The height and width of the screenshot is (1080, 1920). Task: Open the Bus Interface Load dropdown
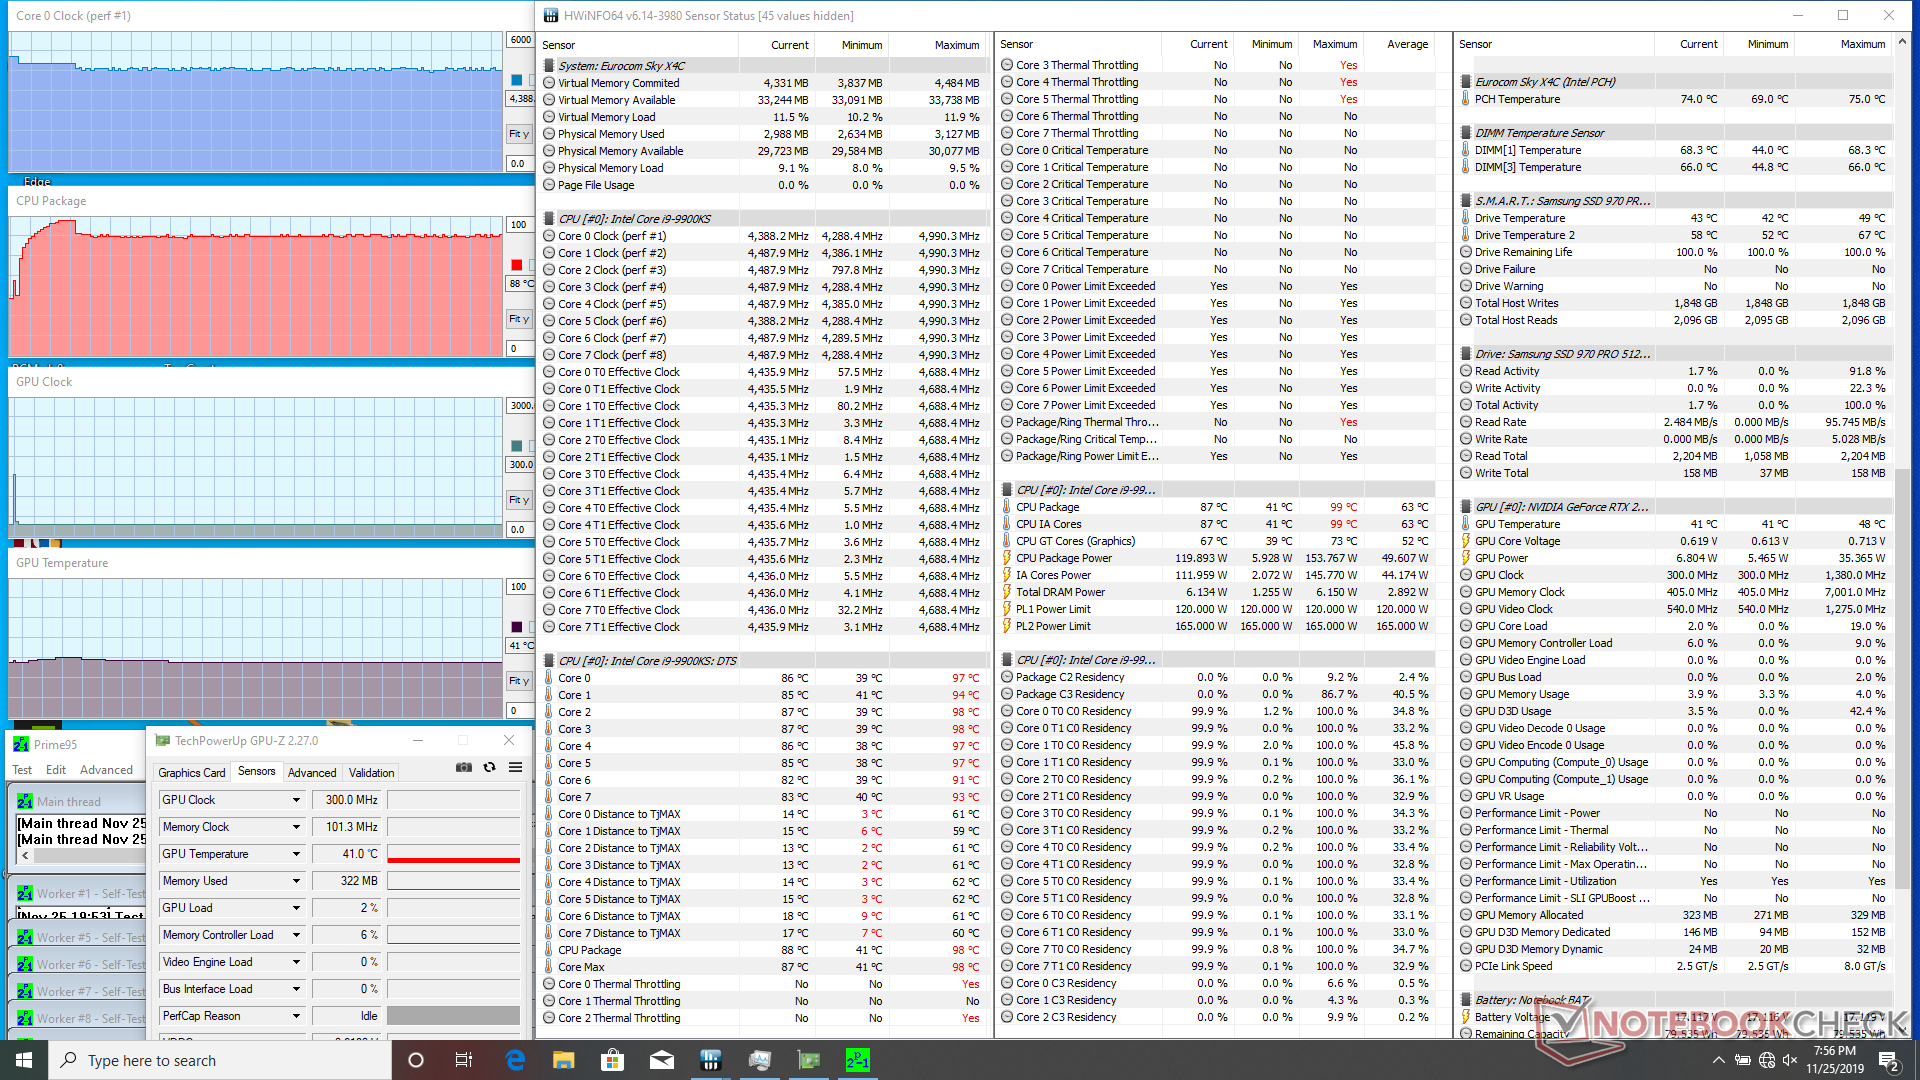[x=296, y=989]
